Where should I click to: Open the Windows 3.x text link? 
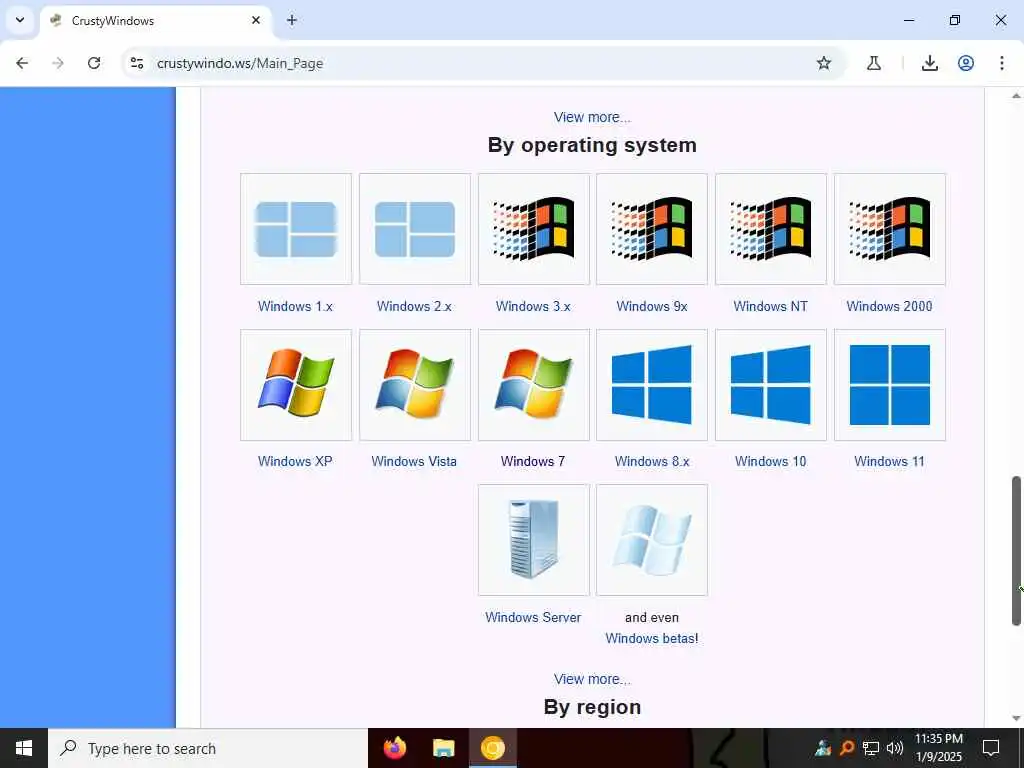[533, 306]
